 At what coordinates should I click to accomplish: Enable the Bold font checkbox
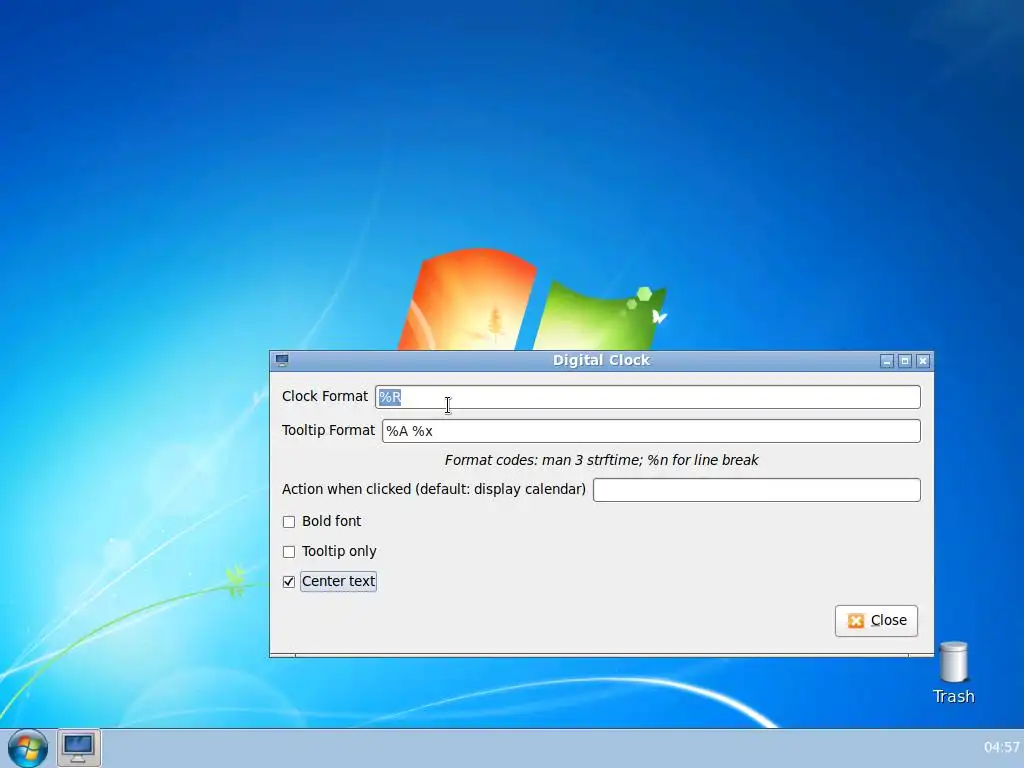tap(289, 522)
